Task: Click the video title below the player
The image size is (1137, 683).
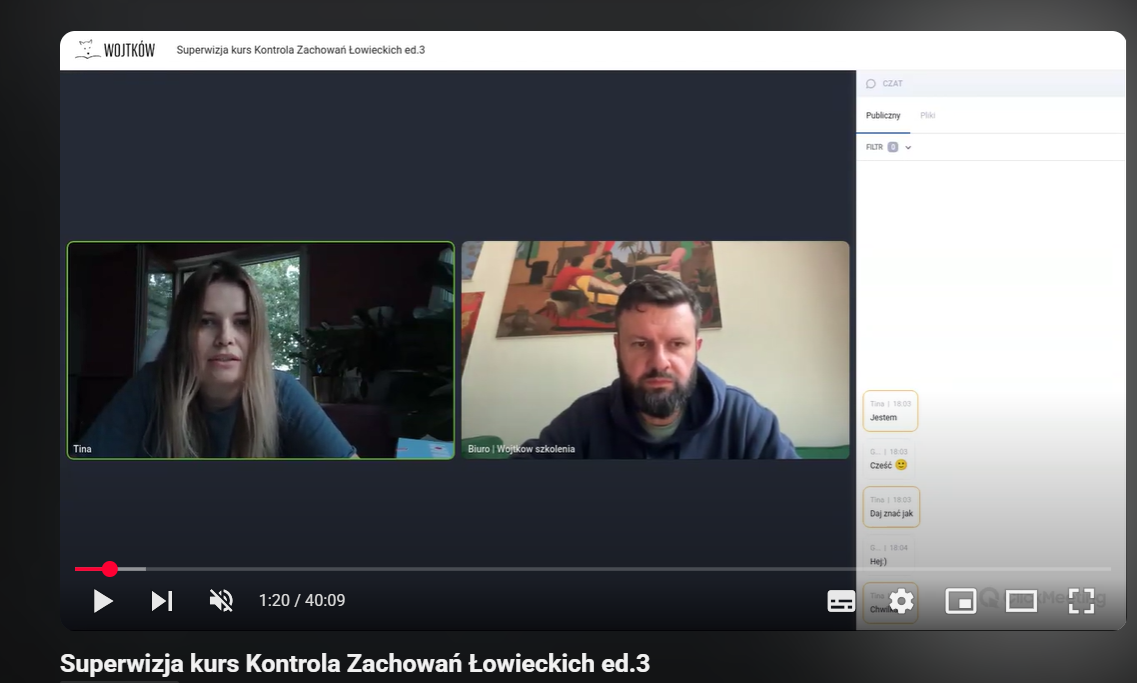Action: click(355, 663)
